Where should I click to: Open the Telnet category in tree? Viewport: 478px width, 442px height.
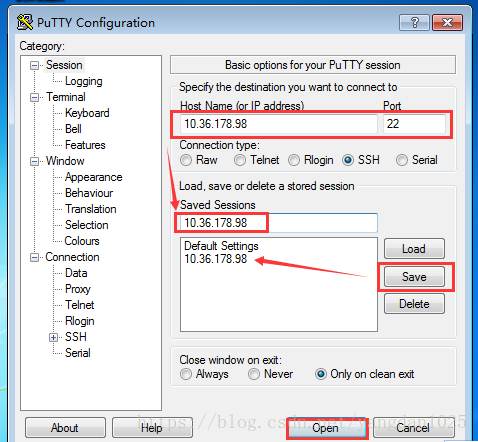click(x=80, y=305)
